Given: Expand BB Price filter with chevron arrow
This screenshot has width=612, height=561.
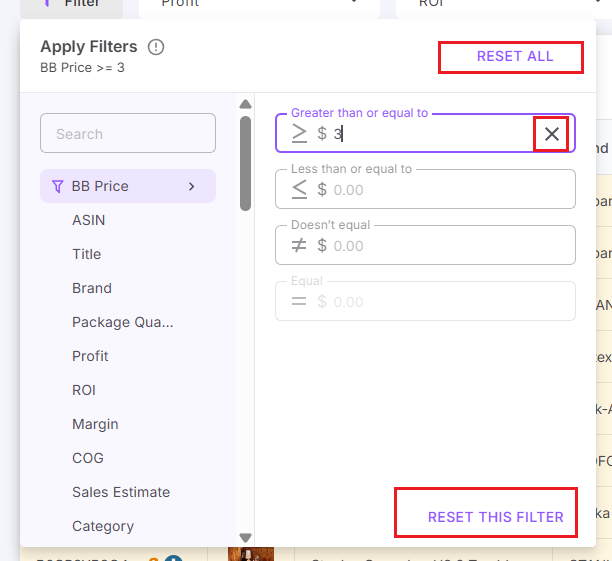Looking at the screenshot, I should (191, 186).
